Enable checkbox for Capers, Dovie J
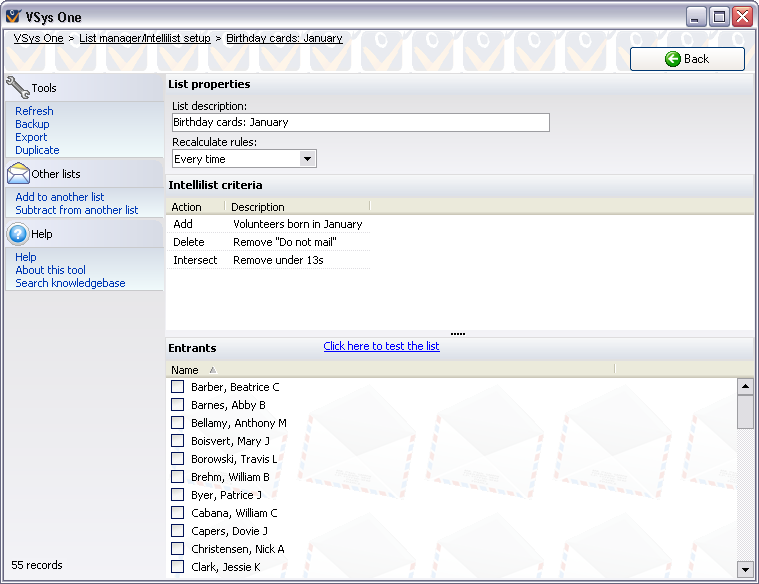Viewport: 759px width, 584px height. [x=178, y=530]
